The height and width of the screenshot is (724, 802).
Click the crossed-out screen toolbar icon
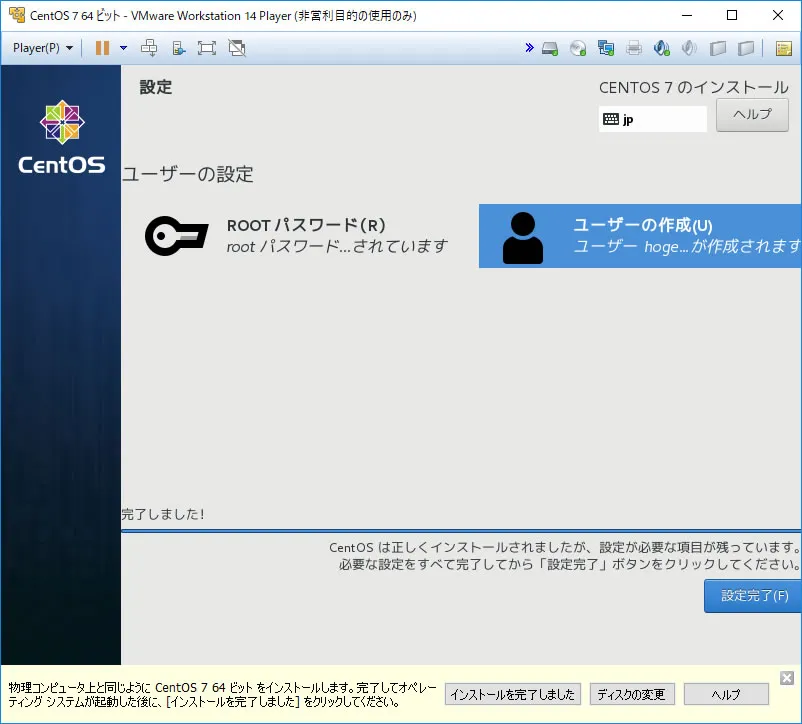[x=237, y=48]
